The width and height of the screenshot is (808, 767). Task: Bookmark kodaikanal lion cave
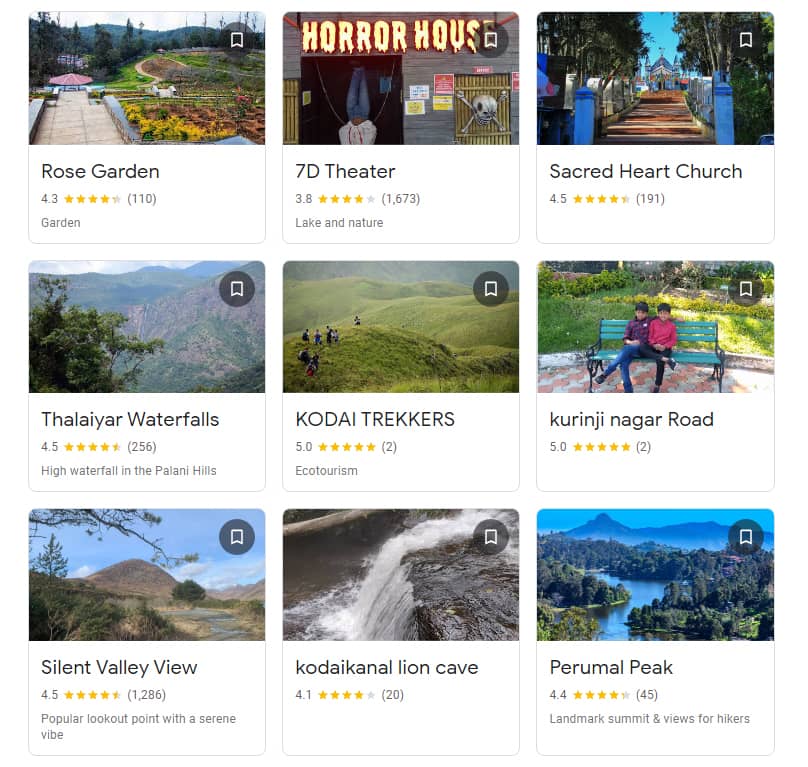pyautogui.click(x=491, y=537)
